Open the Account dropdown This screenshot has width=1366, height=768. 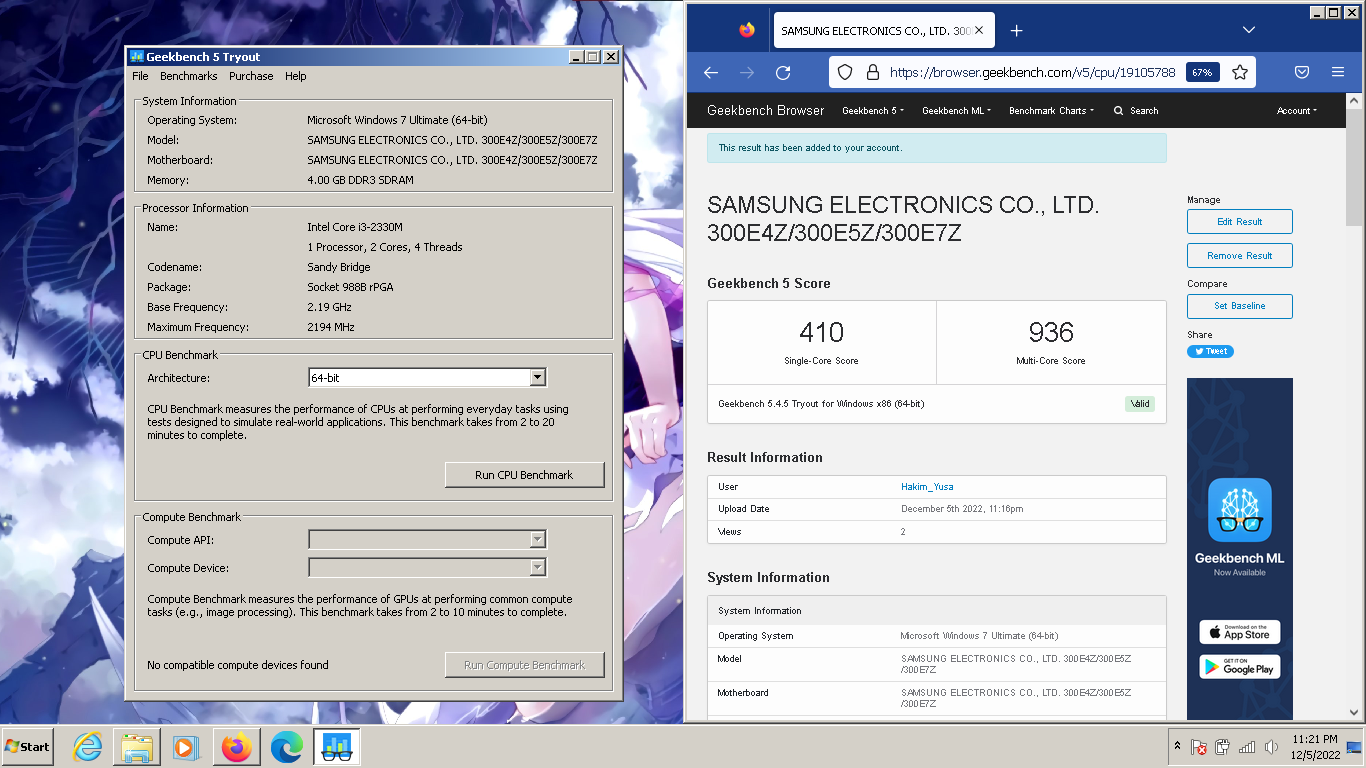[x=1297, y=111]
